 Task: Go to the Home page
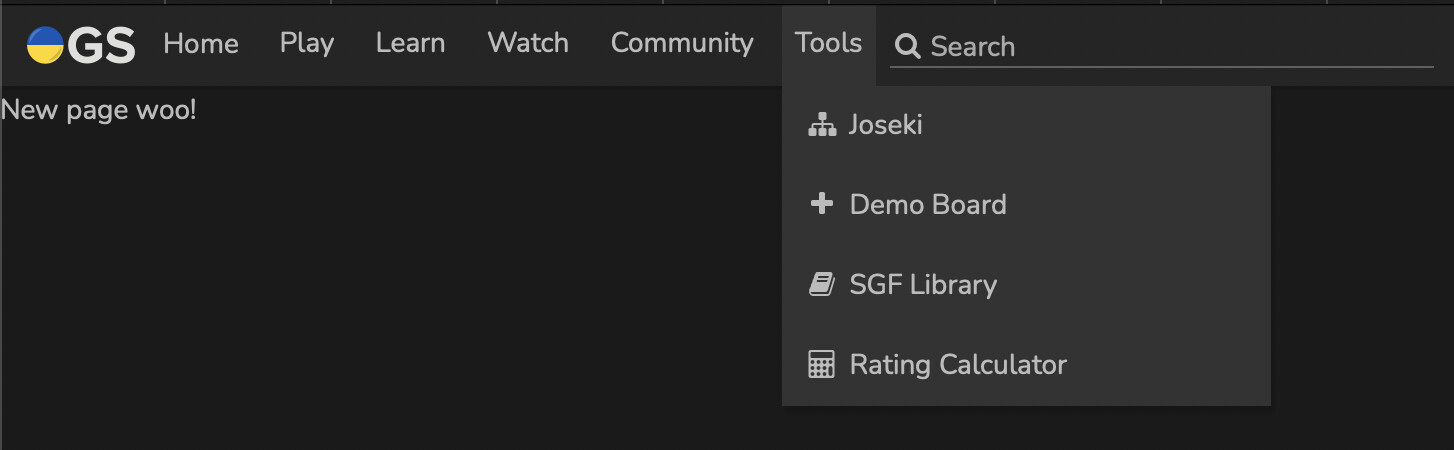click(x=201, y=43)
